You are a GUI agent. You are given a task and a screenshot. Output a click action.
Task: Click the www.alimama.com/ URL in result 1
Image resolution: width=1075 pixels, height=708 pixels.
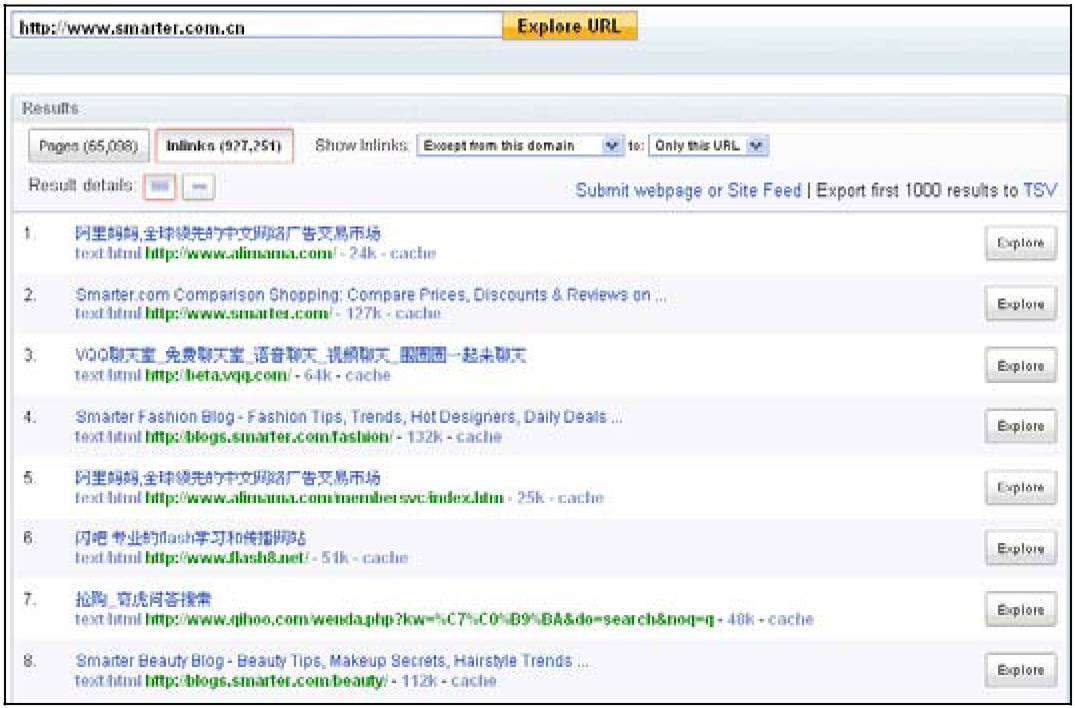click(x=241, y=254)
